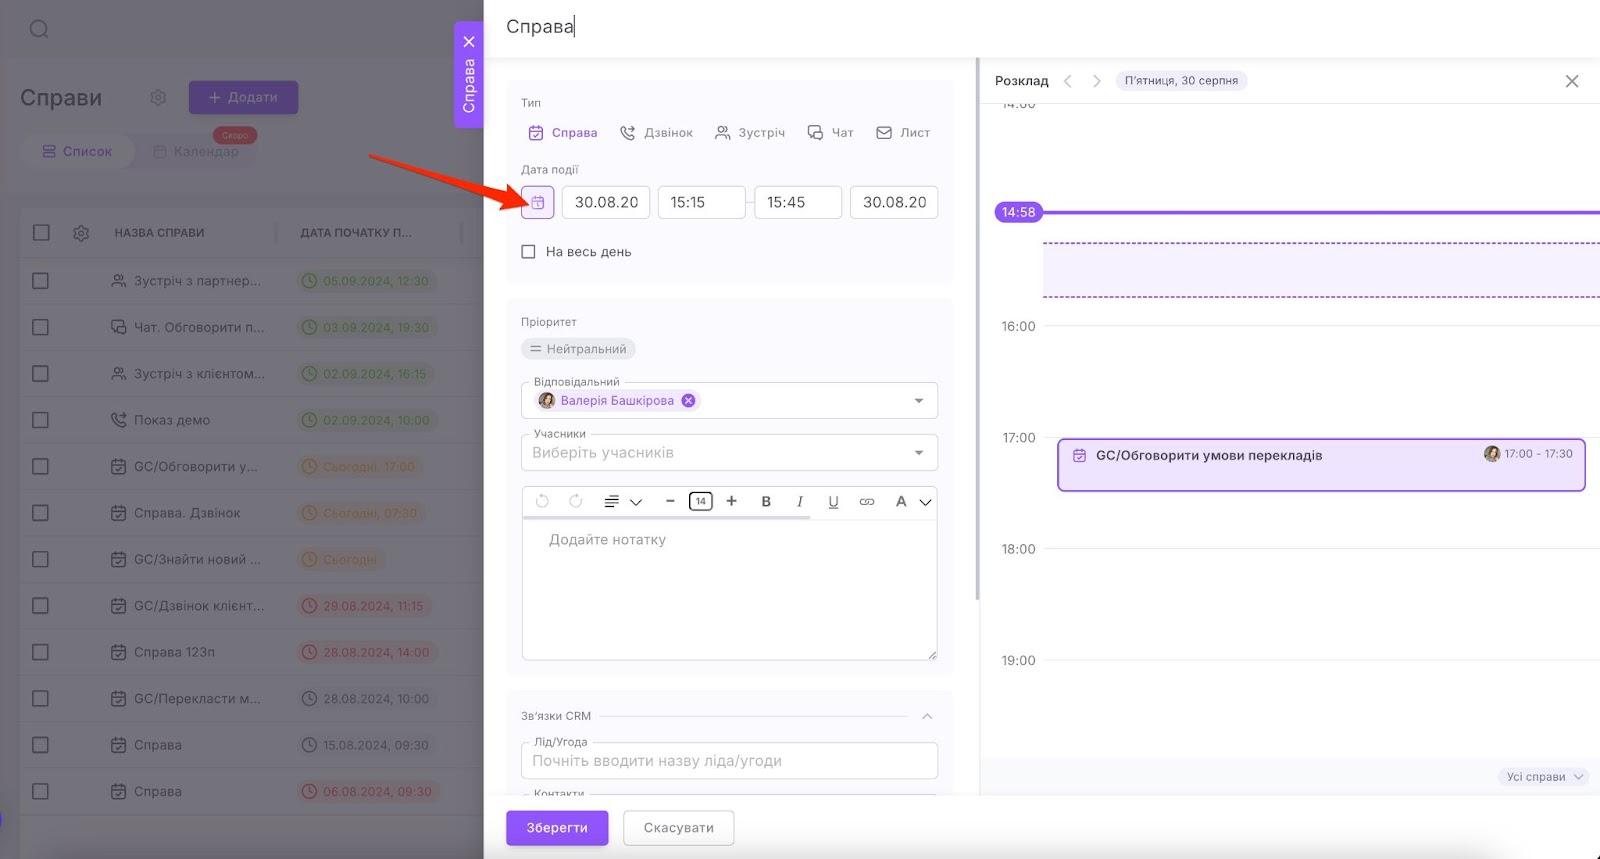Image resolution: width=1600 pixels, height=859 pixels.
Task: Select the Дзвінок activity type
Action: tap(656, 132)
